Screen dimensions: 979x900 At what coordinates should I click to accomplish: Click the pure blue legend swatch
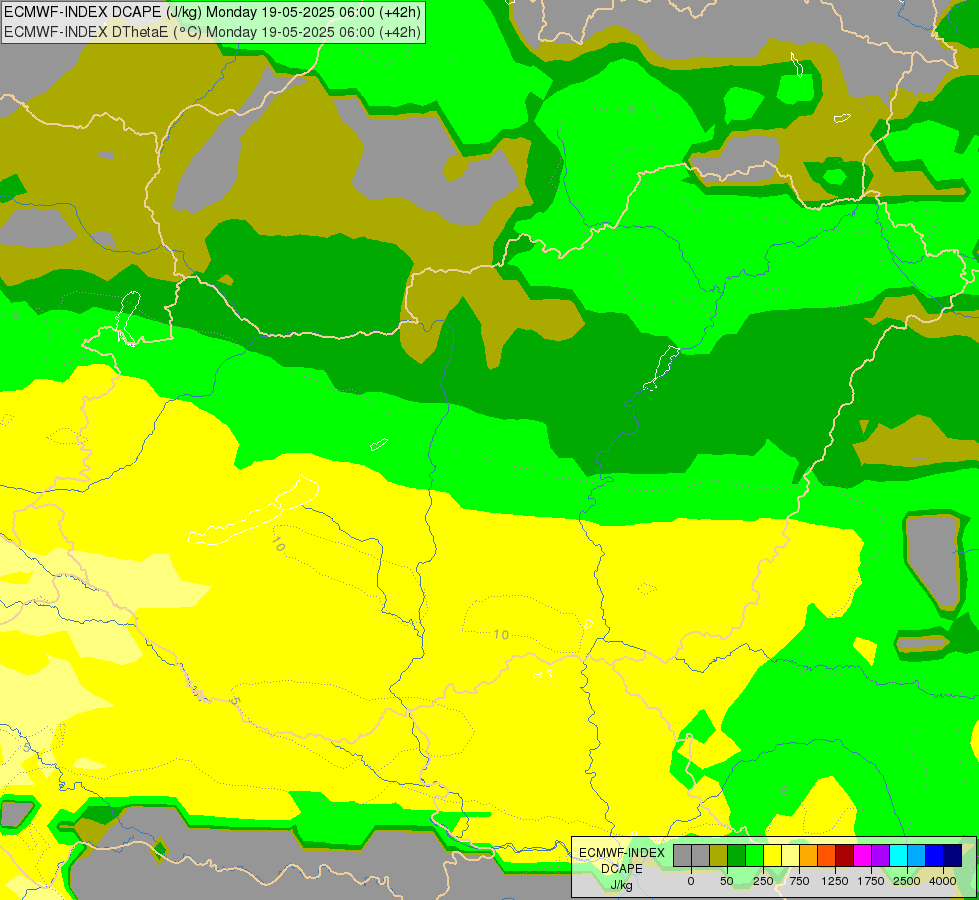tap(935, 856)
